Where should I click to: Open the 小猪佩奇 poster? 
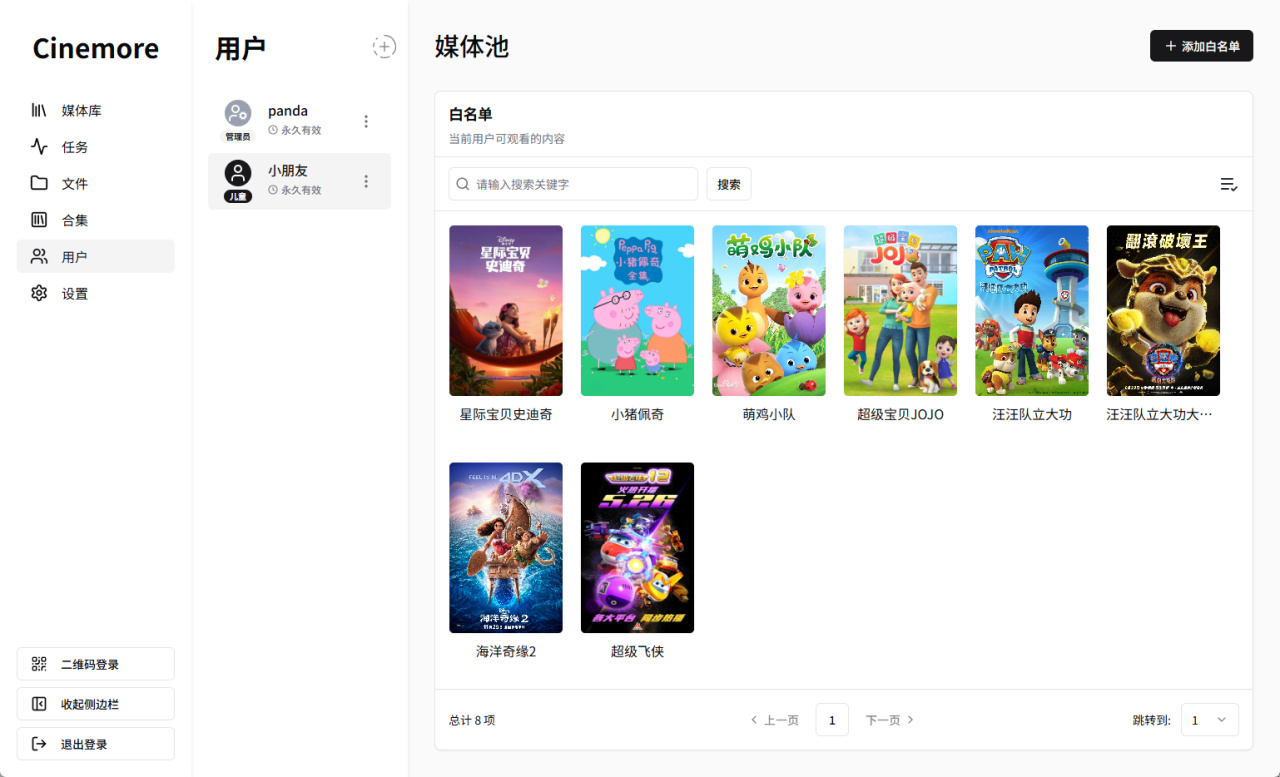637,311
